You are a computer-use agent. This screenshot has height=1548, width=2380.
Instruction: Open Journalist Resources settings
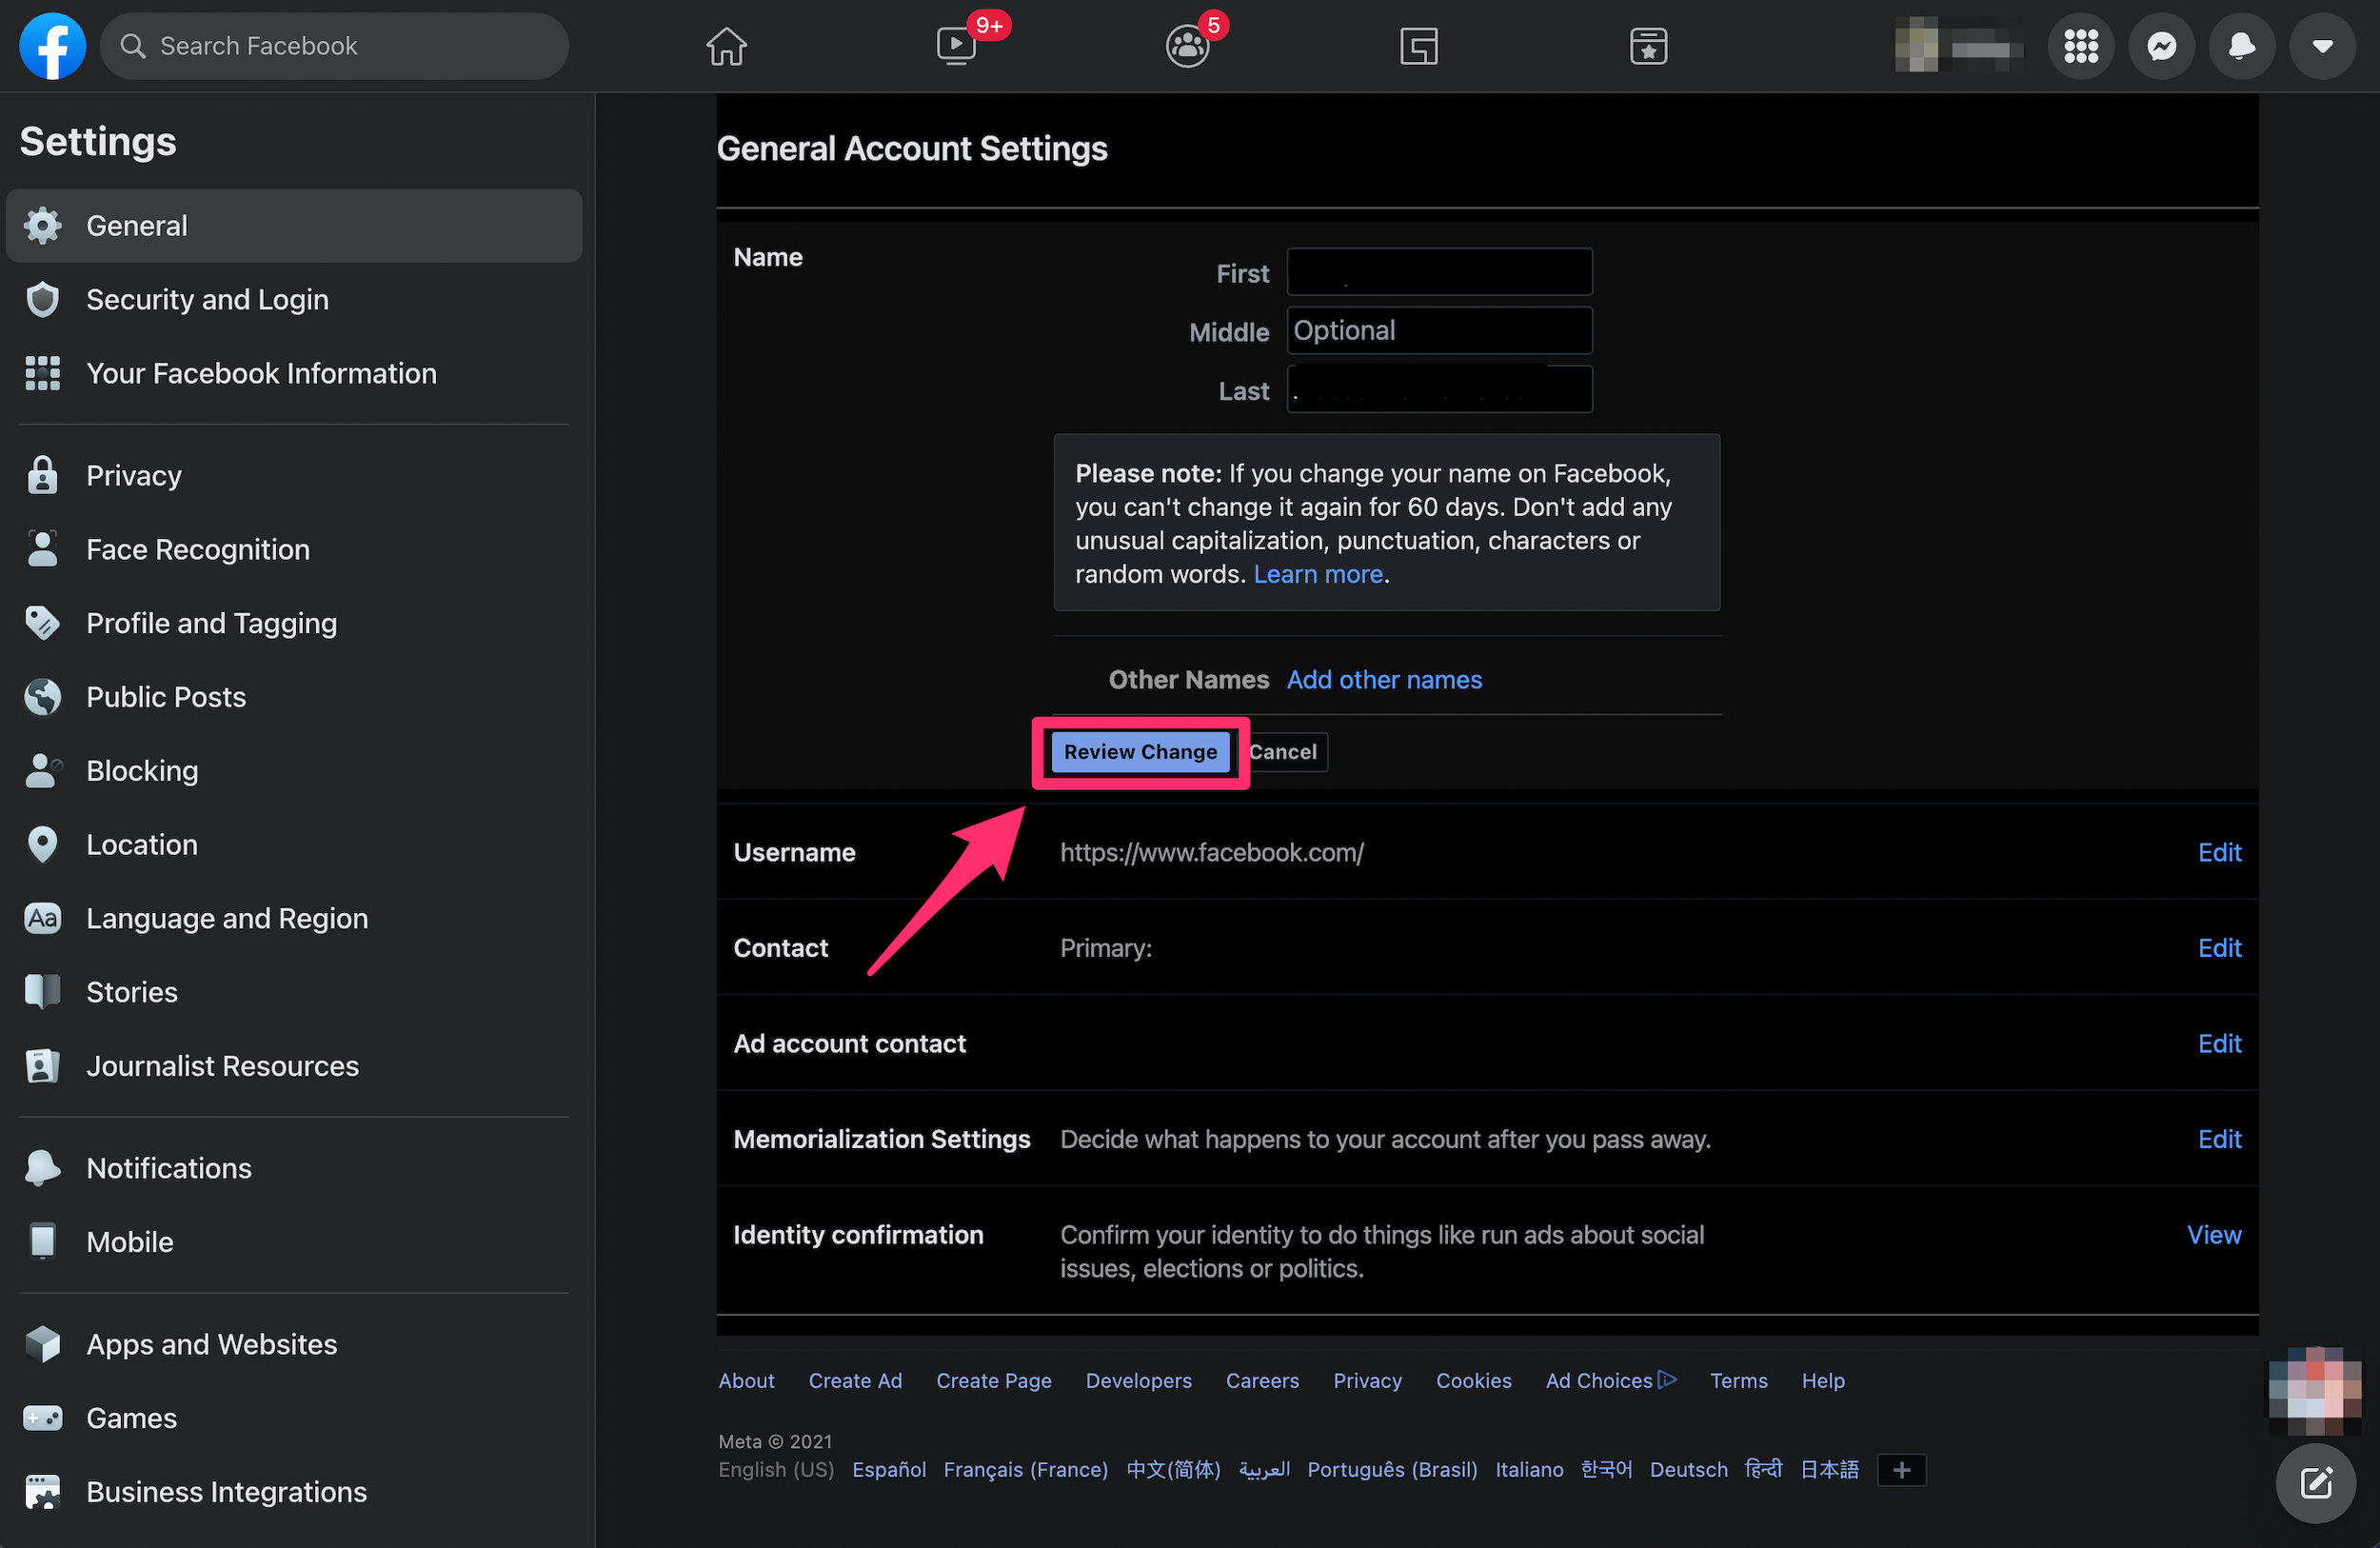coord(294,1066)
